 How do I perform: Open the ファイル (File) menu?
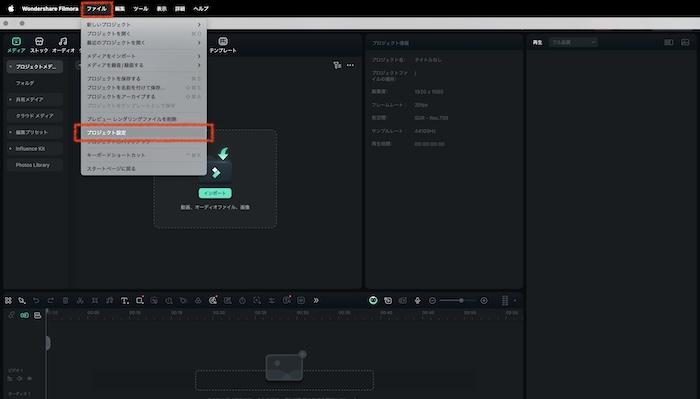pyautogui.click(x=97, y=8)
